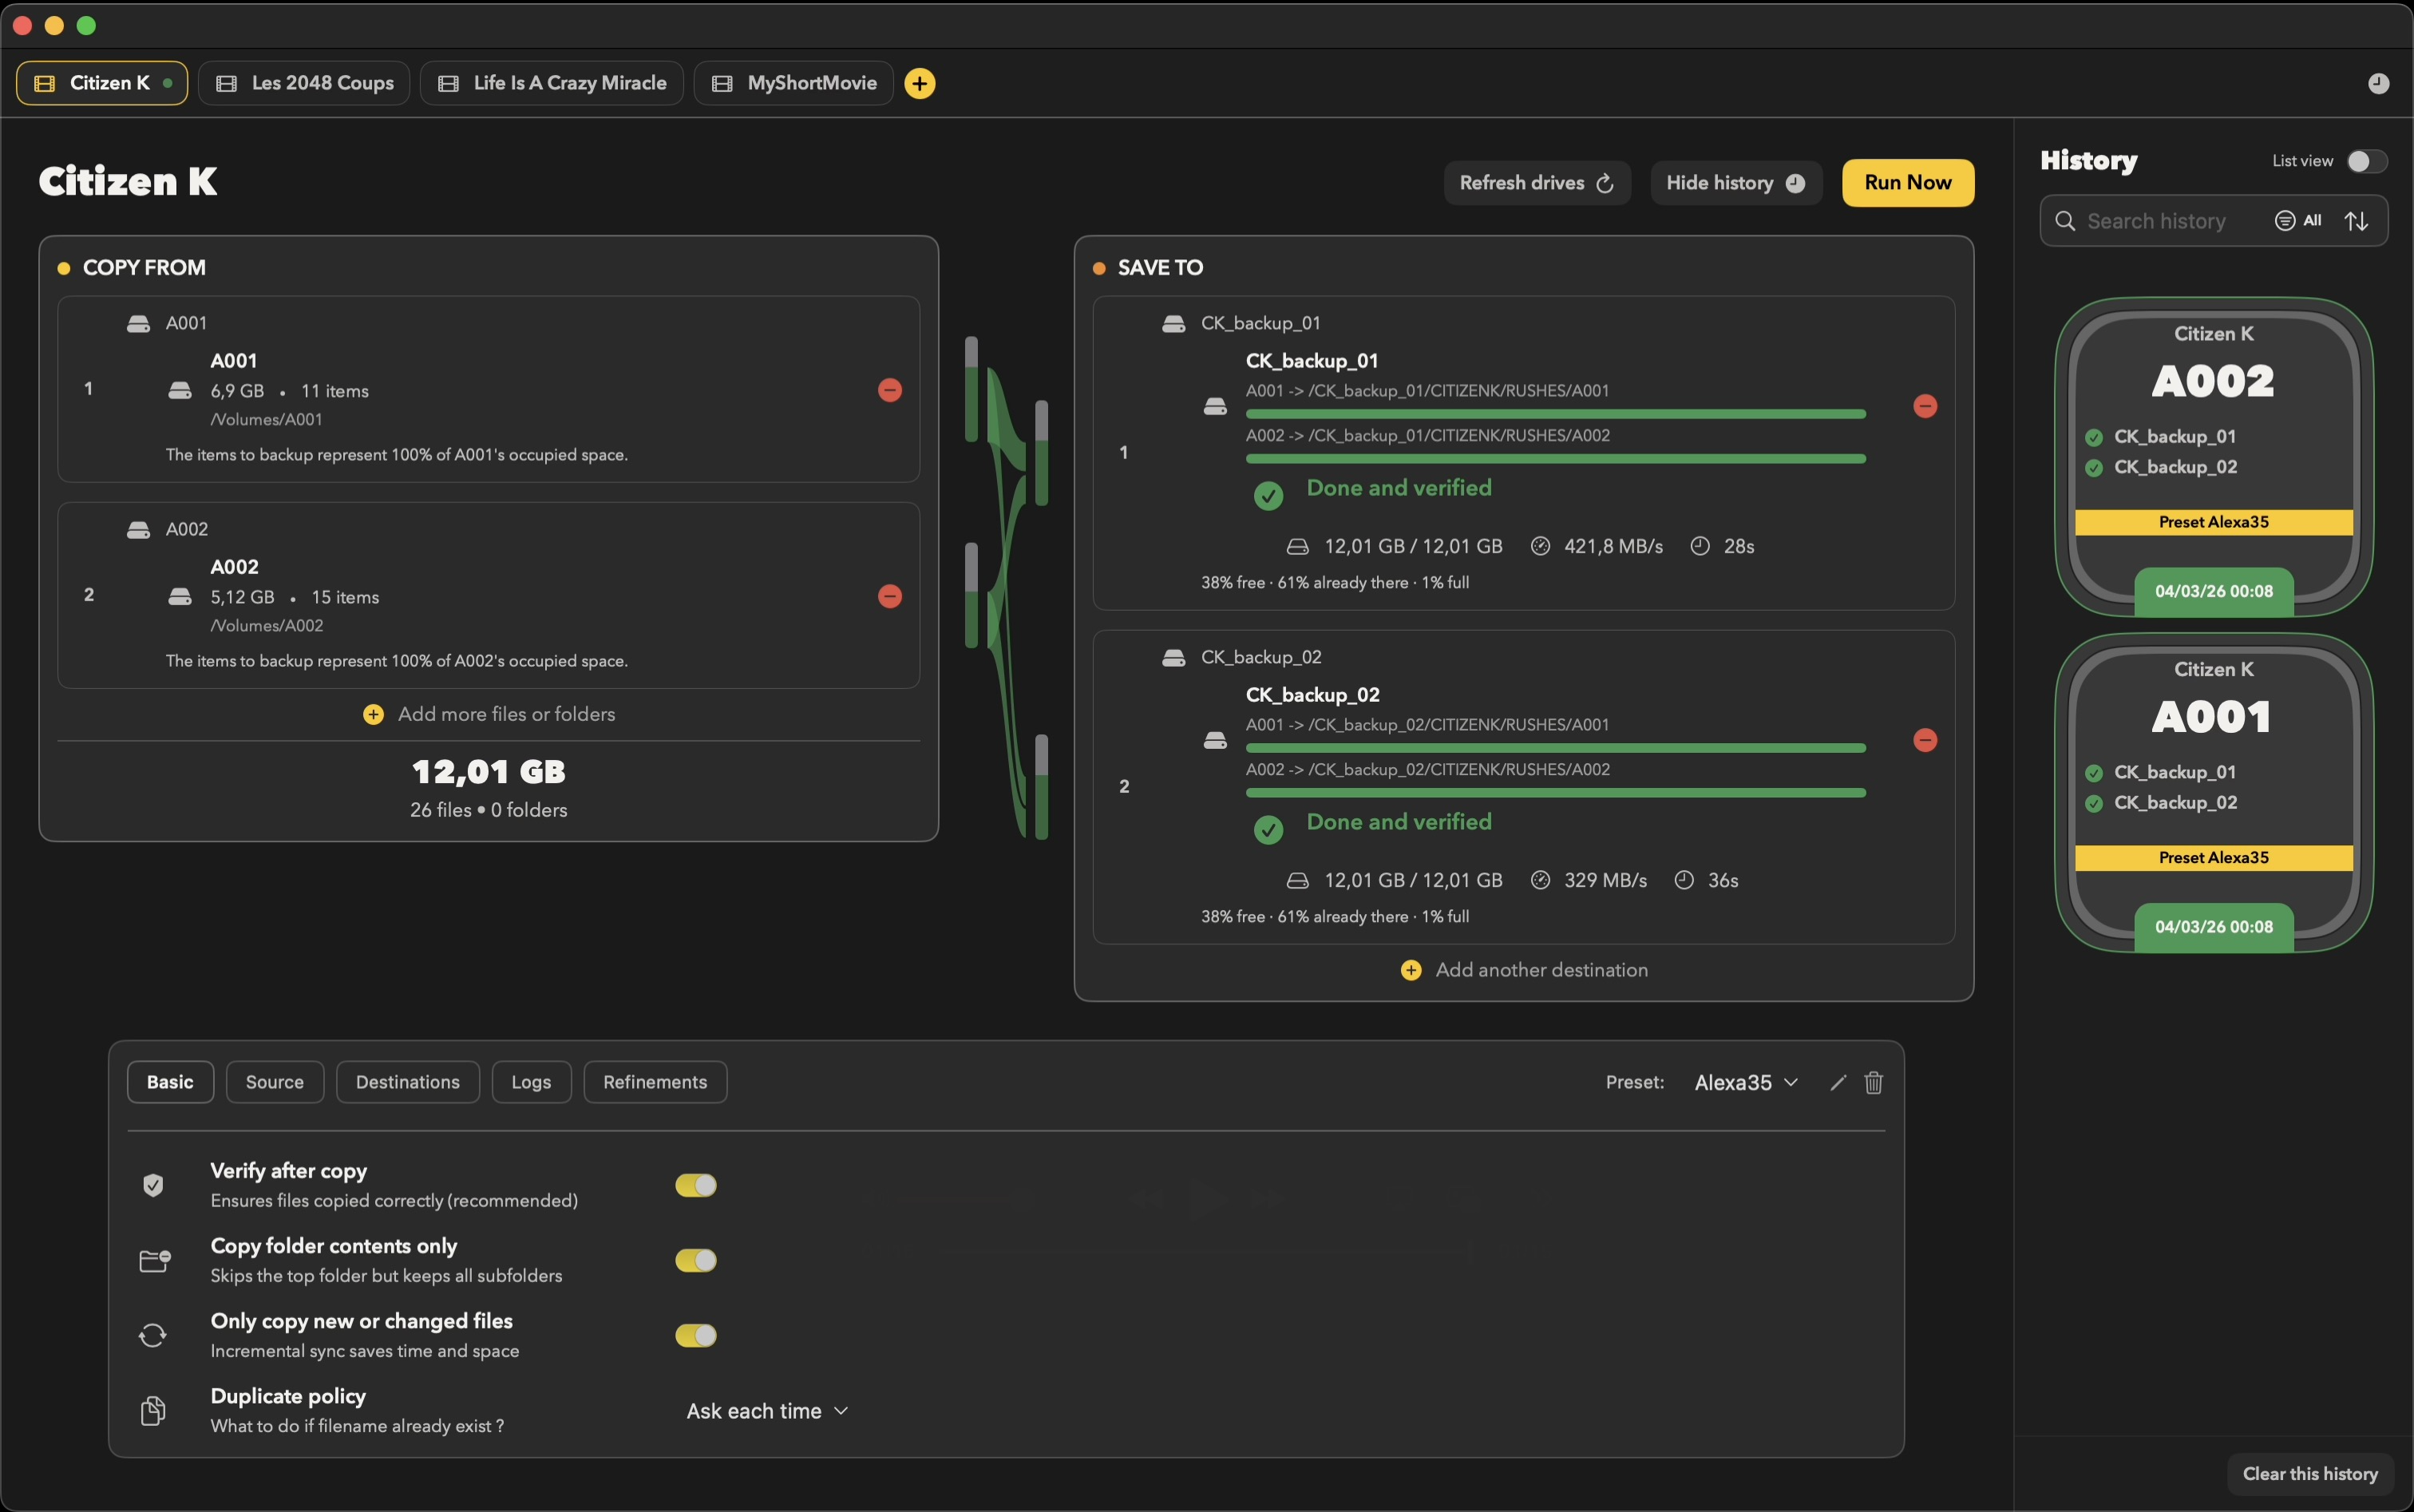Open the All history filter menu

tap(2298, 221)
